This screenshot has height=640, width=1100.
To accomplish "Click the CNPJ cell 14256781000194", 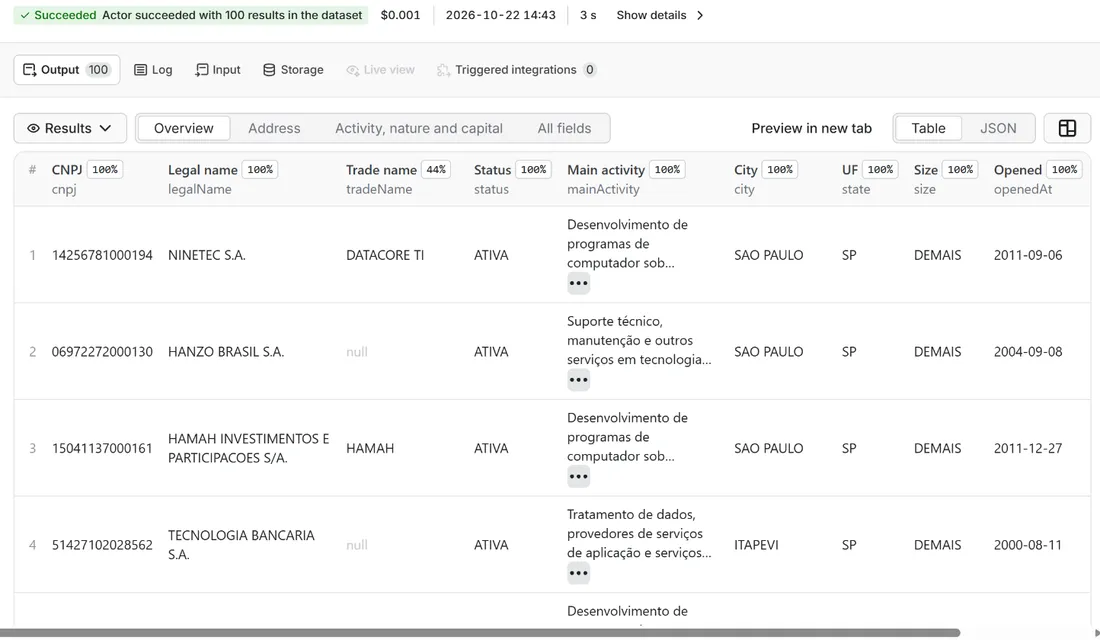I will (102, 255).
